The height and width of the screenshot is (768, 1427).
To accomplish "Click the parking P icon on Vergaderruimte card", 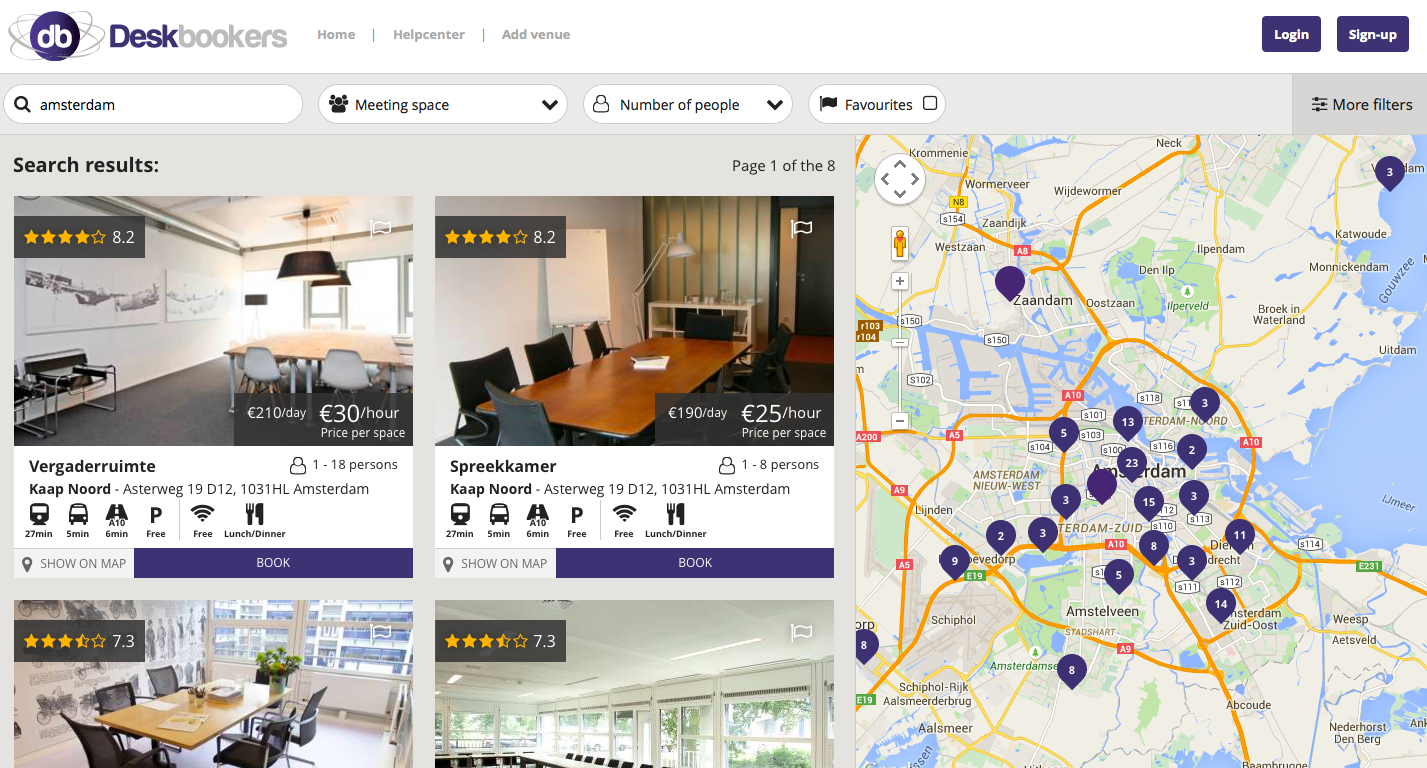I will [x=155, y=515].
